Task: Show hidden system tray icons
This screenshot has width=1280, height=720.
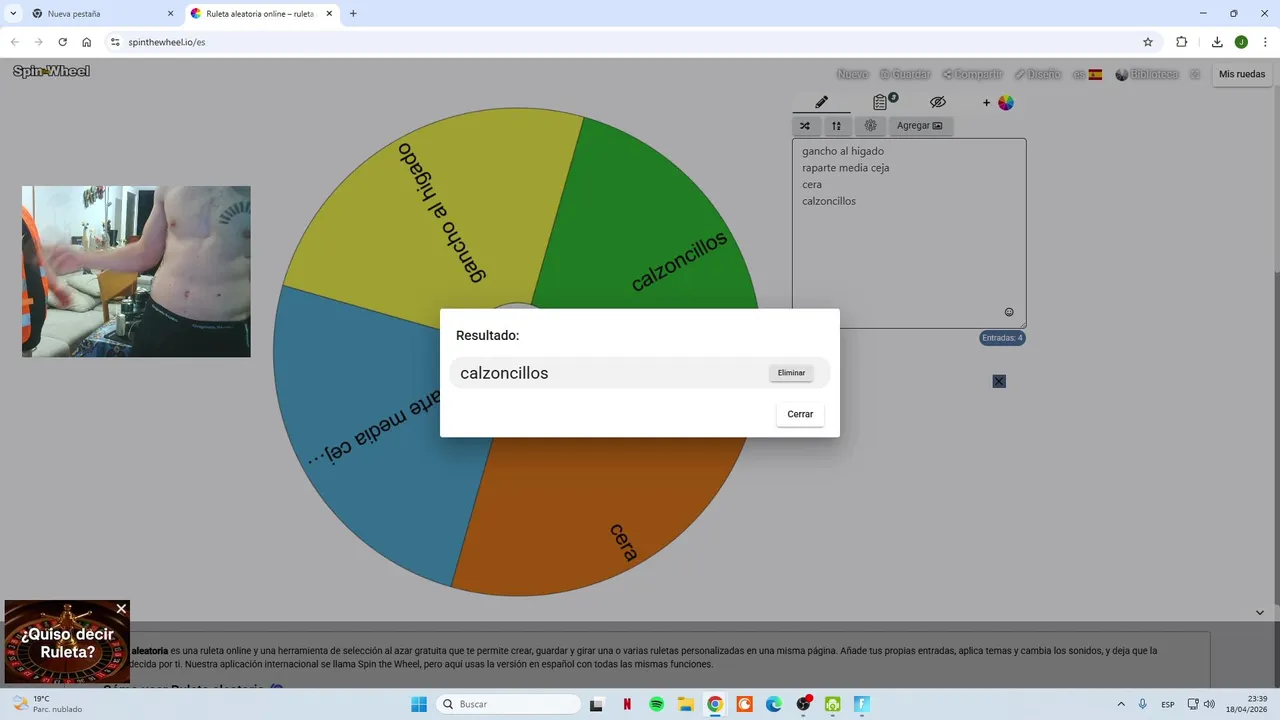Action: click(1120, 704)
